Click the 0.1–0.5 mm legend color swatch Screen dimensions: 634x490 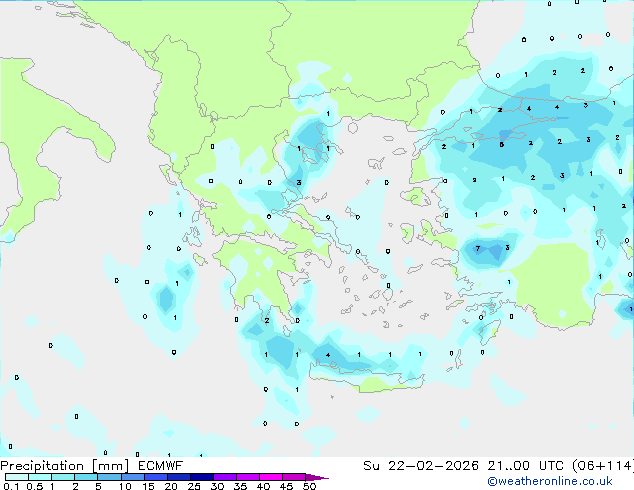tap(17, 477)
